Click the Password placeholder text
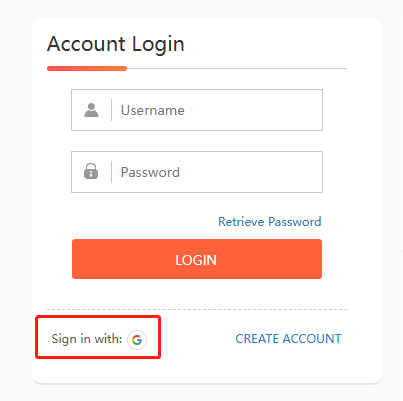 pyautogui.click(x=150, y=172)
